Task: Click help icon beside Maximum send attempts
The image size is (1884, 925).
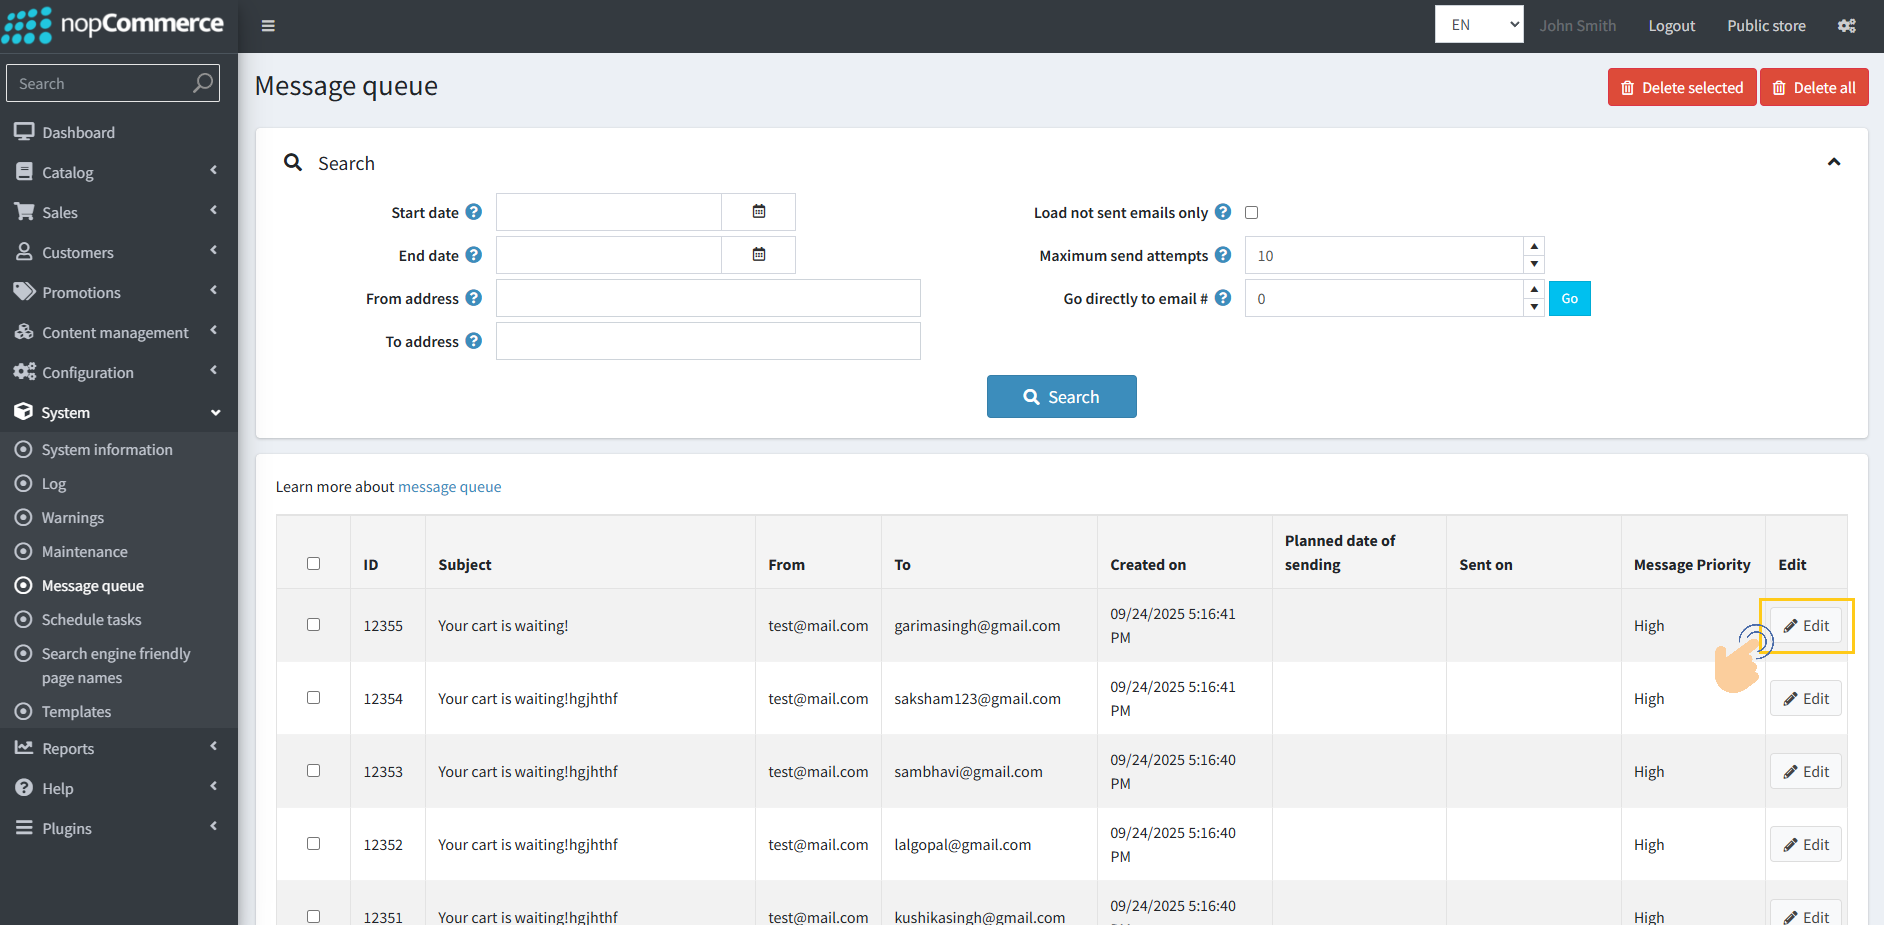Action: tap(1222, 255)
